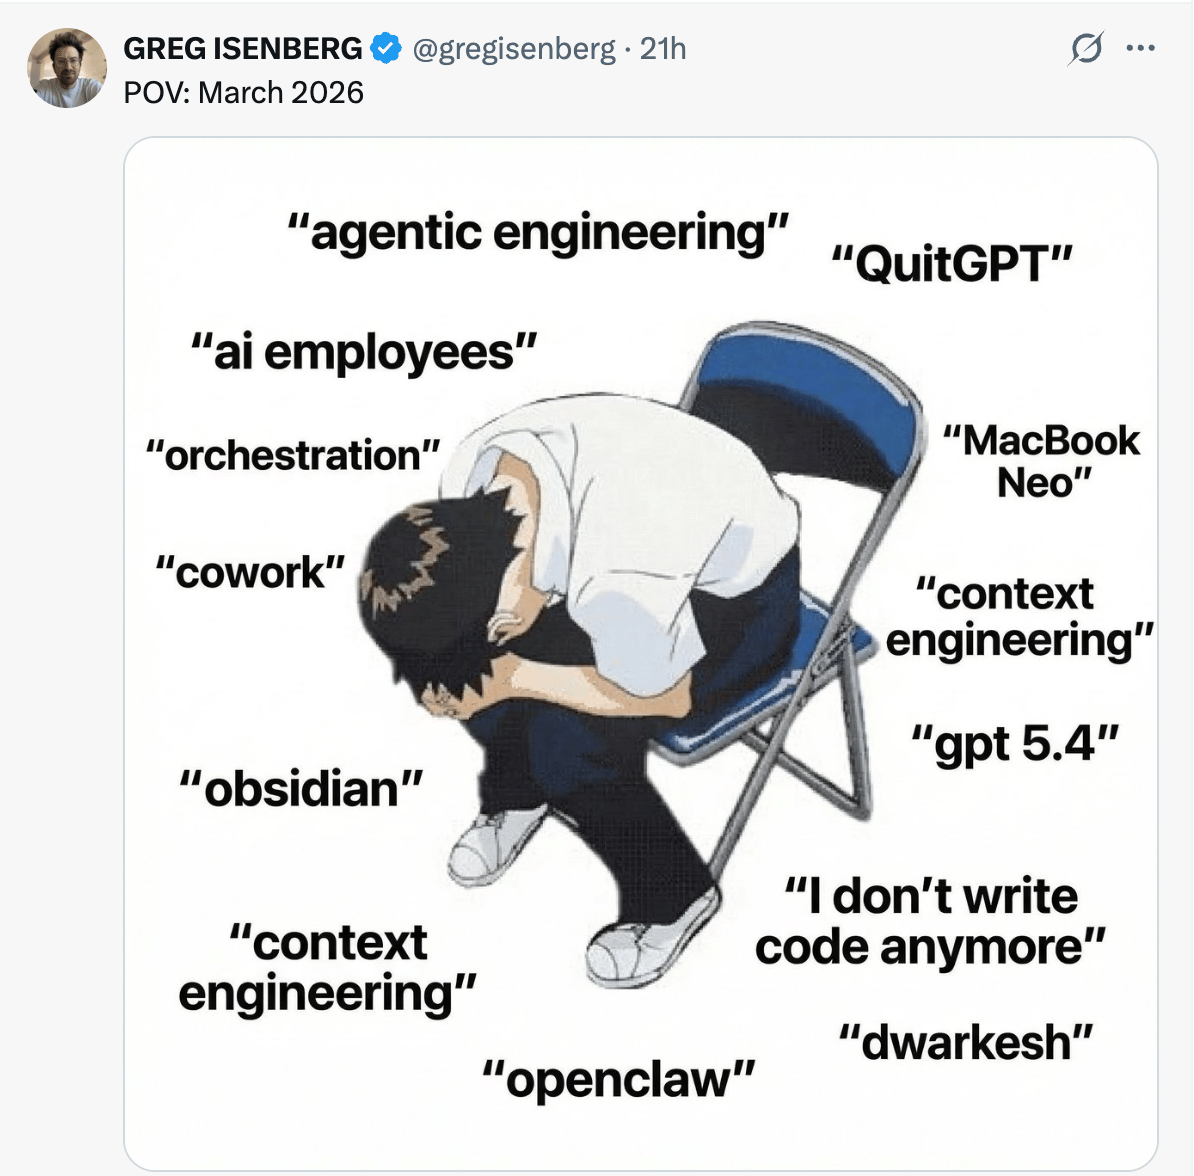Viewport: 1194px width, 1176px height.
Task: Click the "POV: March 2026" tweet text
Action: click(244, 93)
